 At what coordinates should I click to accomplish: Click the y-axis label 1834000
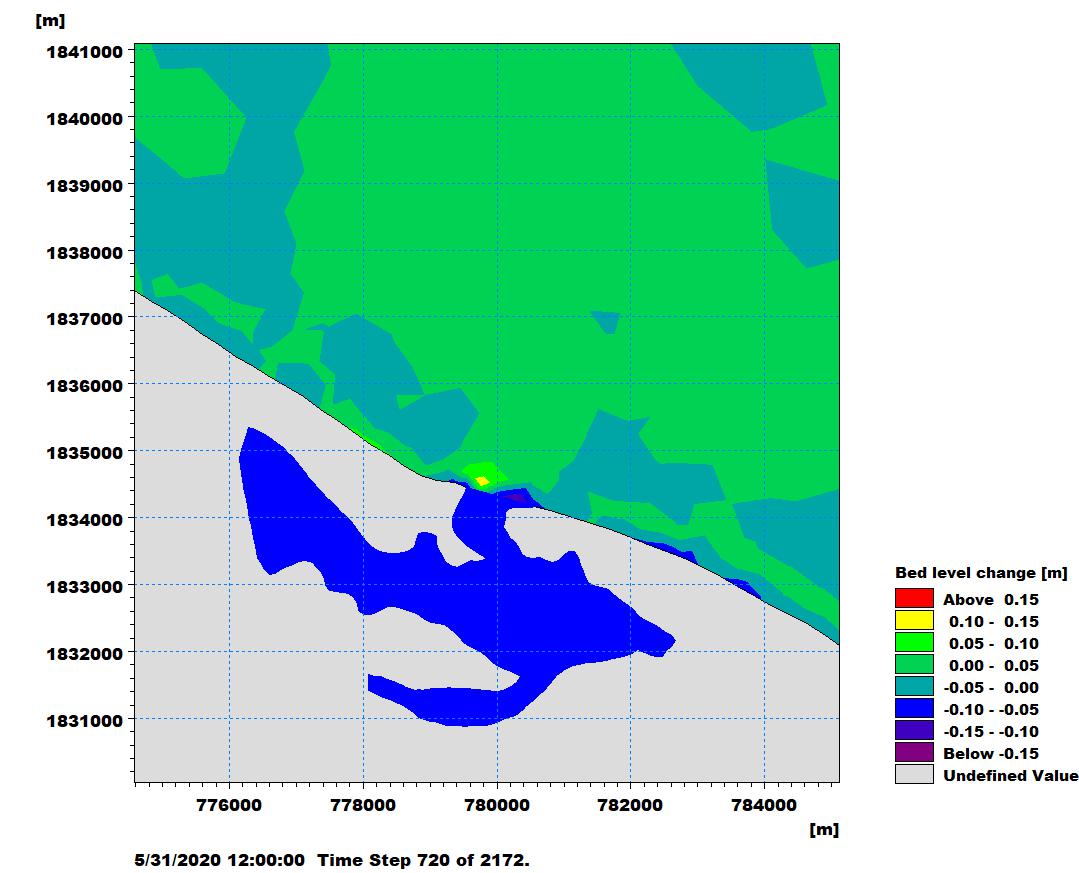tap(85, 519)
